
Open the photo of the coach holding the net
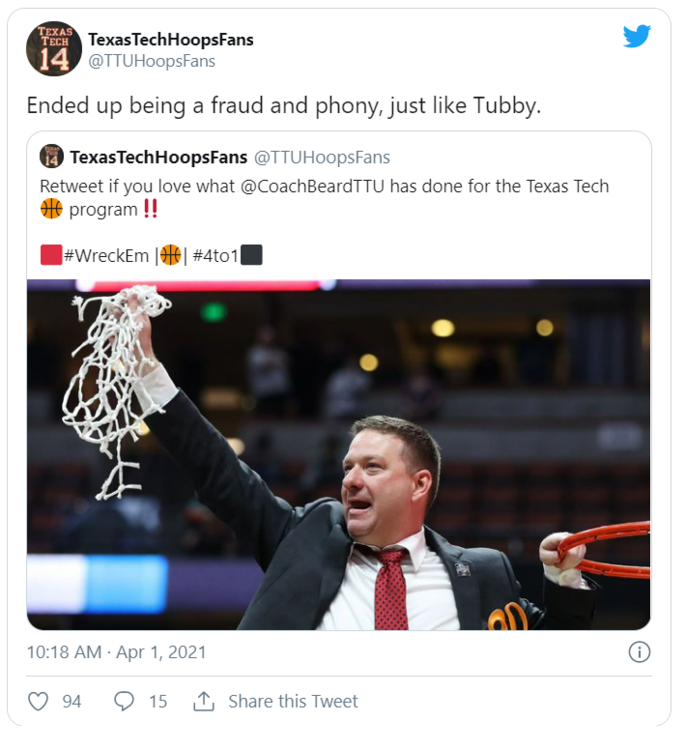pos(338,454)
